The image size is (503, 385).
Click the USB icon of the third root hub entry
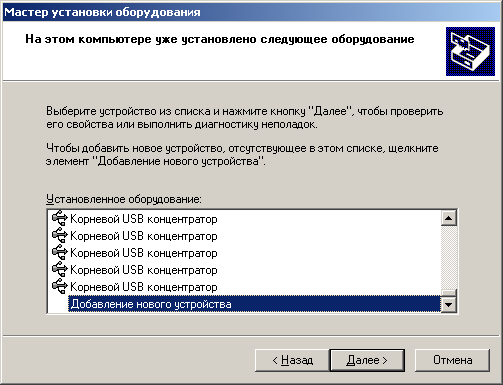pos(60,252)
